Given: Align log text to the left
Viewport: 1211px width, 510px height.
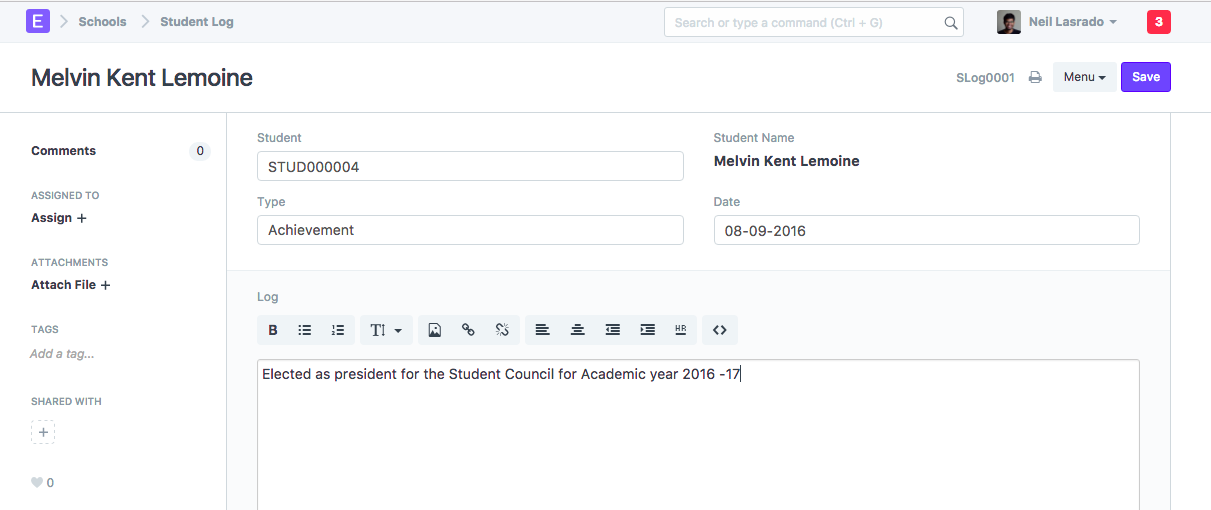Looking at the screenshot, I should click(542, 330).
